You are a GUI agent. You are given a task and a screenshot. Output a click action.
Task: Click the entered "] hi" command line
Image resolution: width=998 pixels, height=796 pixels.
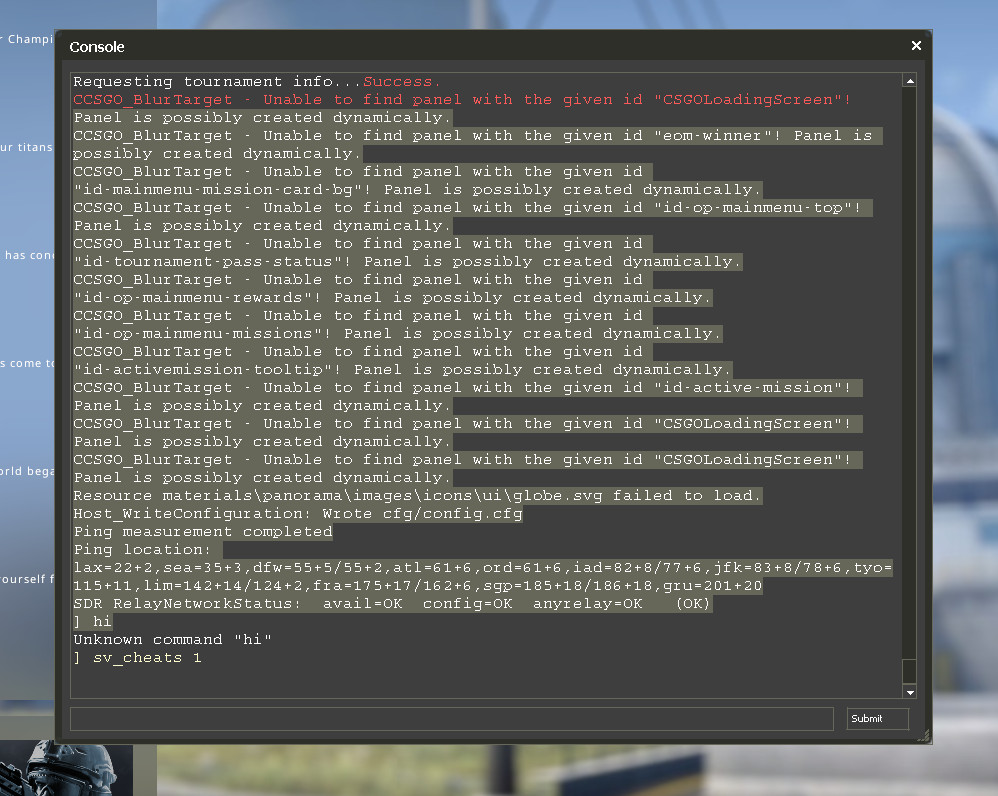pyautogui.click(x=93, y=621)
